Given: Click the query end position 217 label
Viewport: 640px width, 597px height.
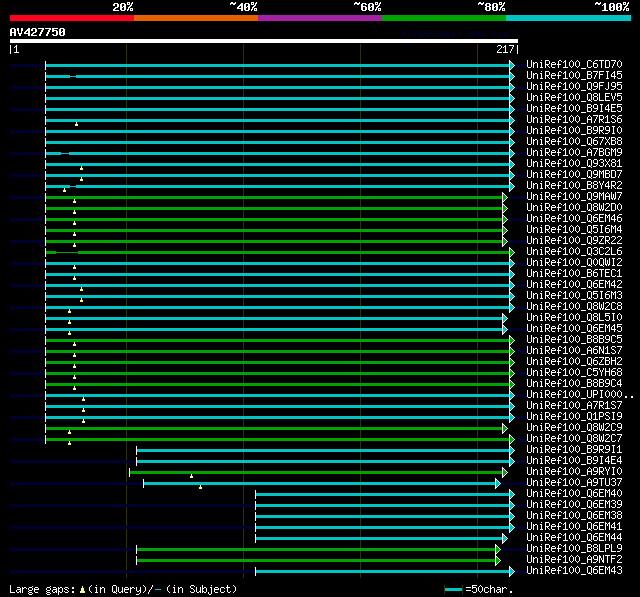Looking at the screenshot, I should [x=505, y=49].
